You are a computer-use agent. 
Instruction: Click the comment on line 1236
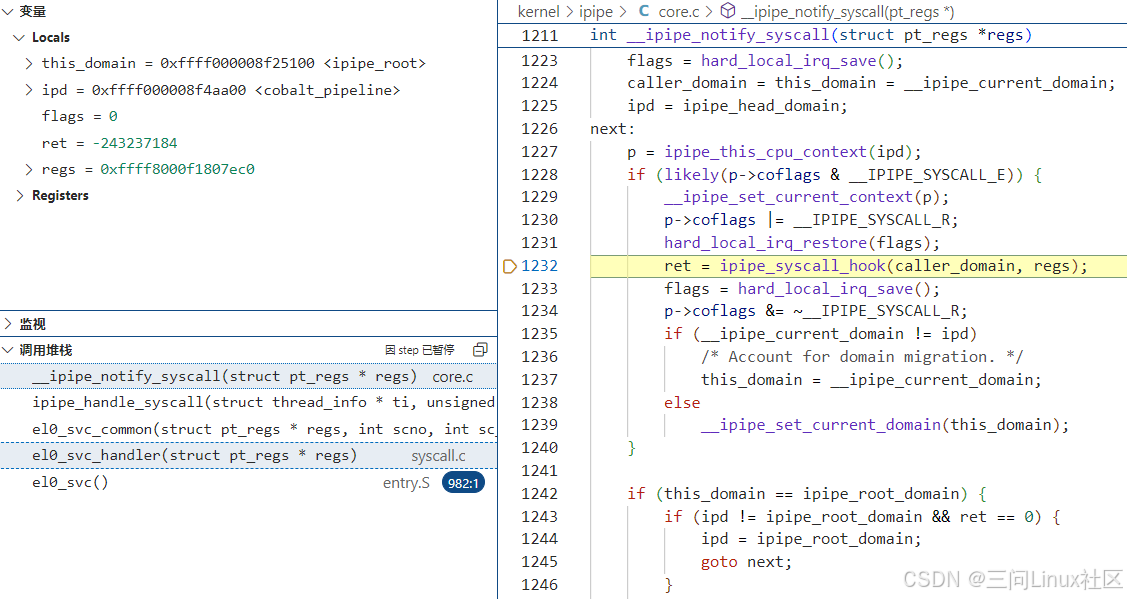[x=862, y=357]
